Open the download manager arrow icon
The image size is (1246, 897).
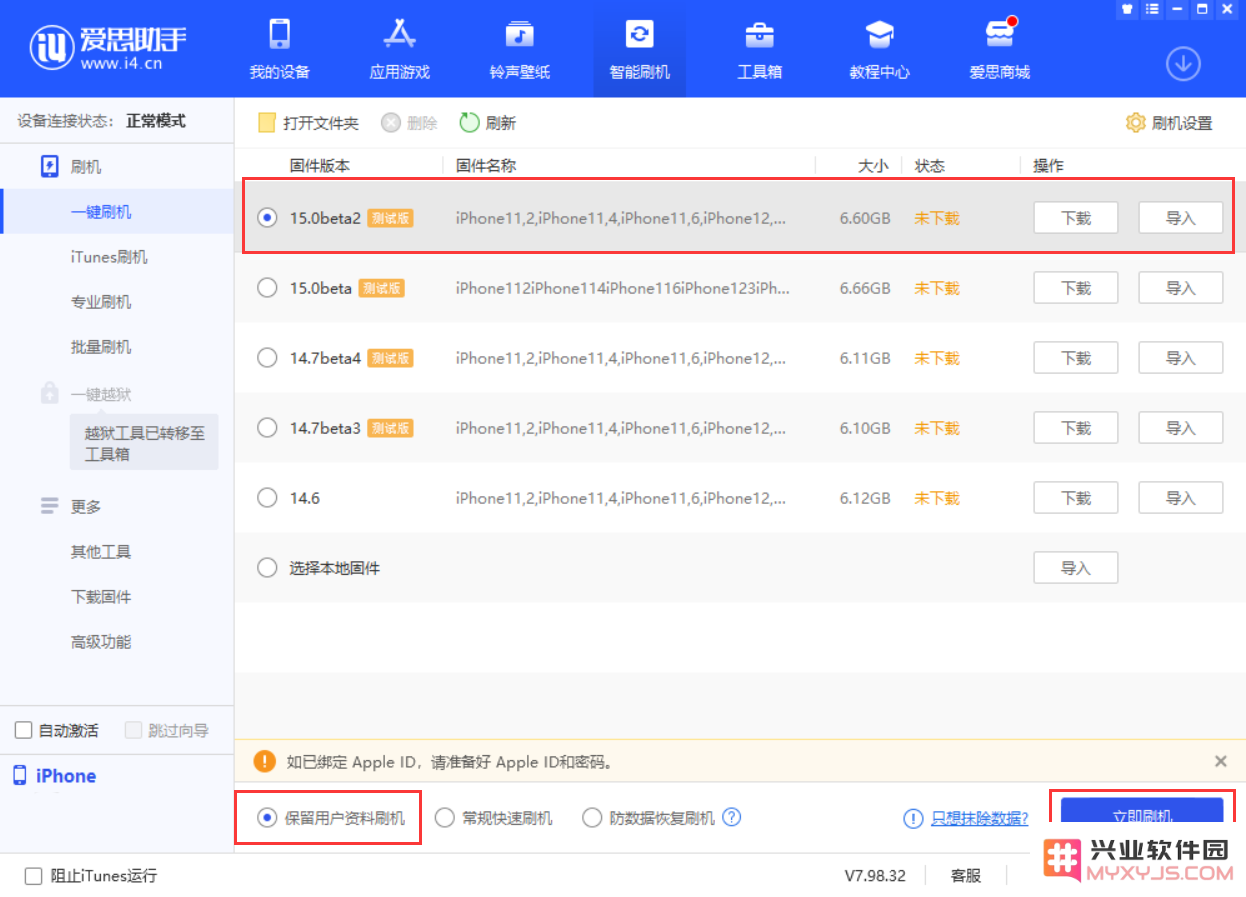pos(1183,64)
